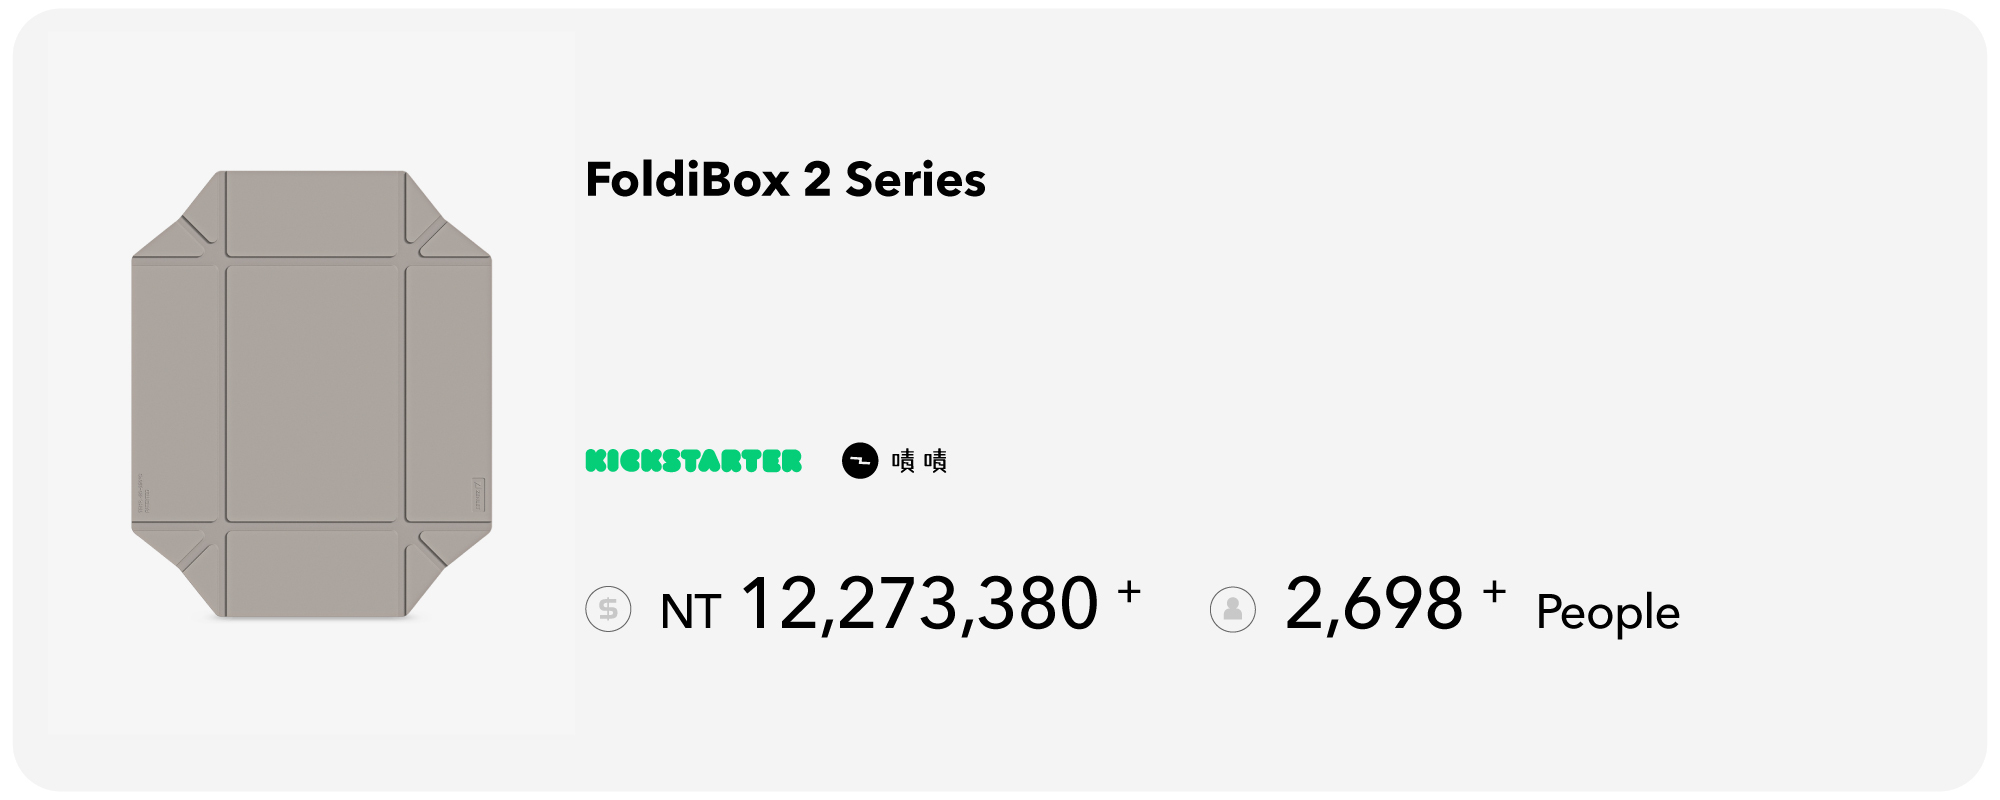Click the People label
The width and height of the screenshot is (2000, 800).
click(x=1607, y=613)
